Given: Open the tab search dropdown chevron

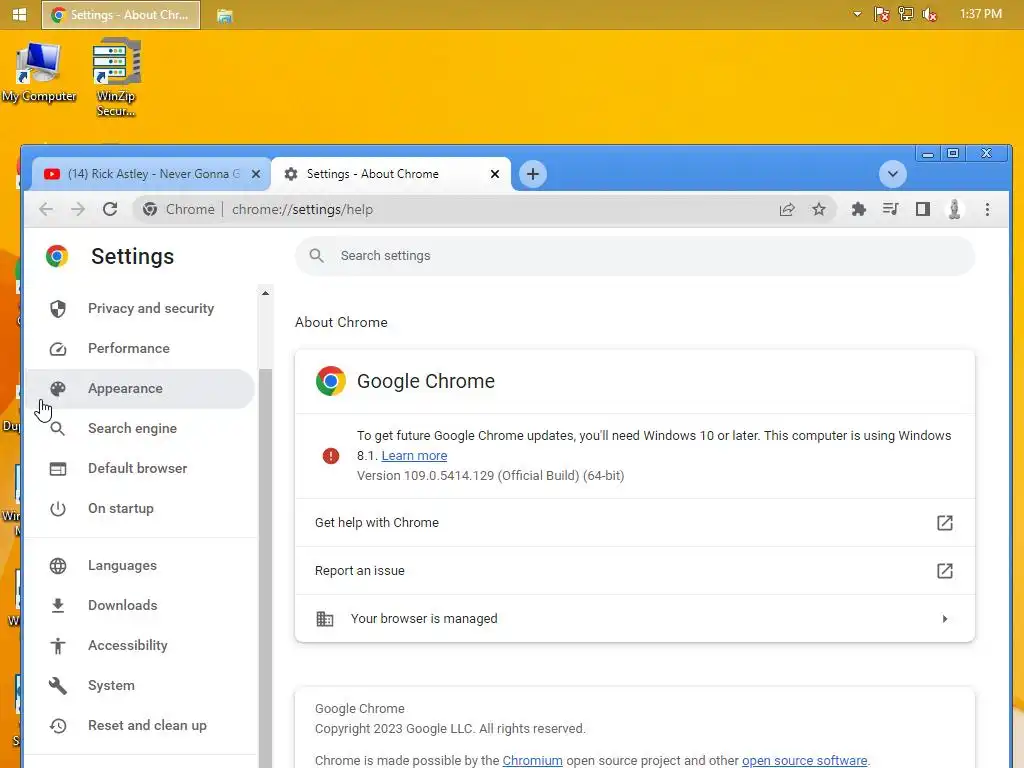Looking at the screenshot, I should 892,174.
